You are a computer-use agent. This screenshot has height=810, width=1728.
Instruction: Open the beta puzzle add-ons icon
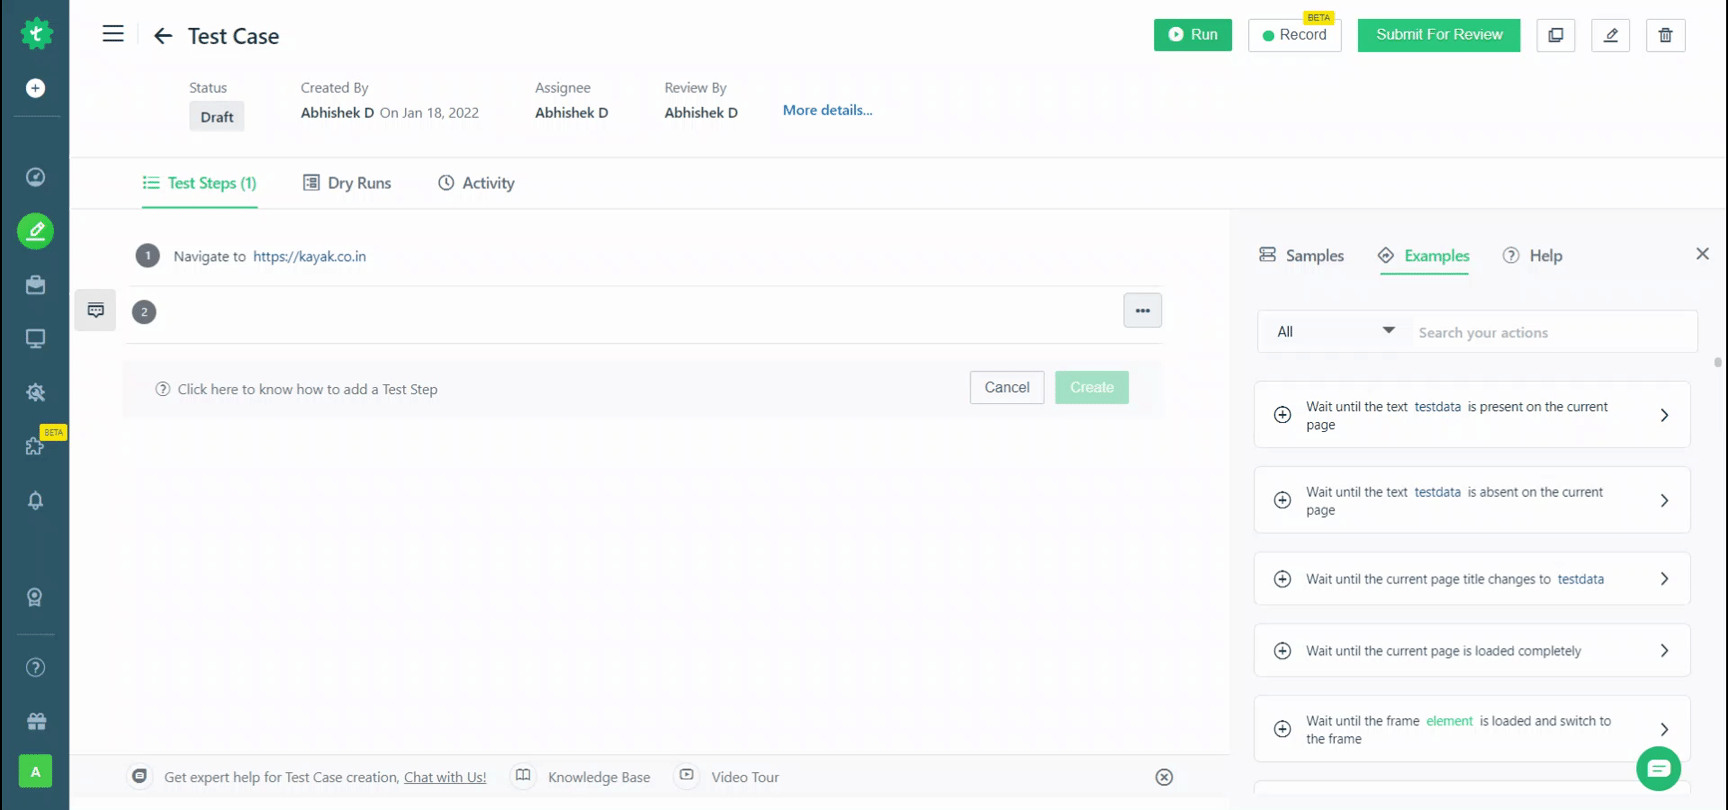point(35,446)
